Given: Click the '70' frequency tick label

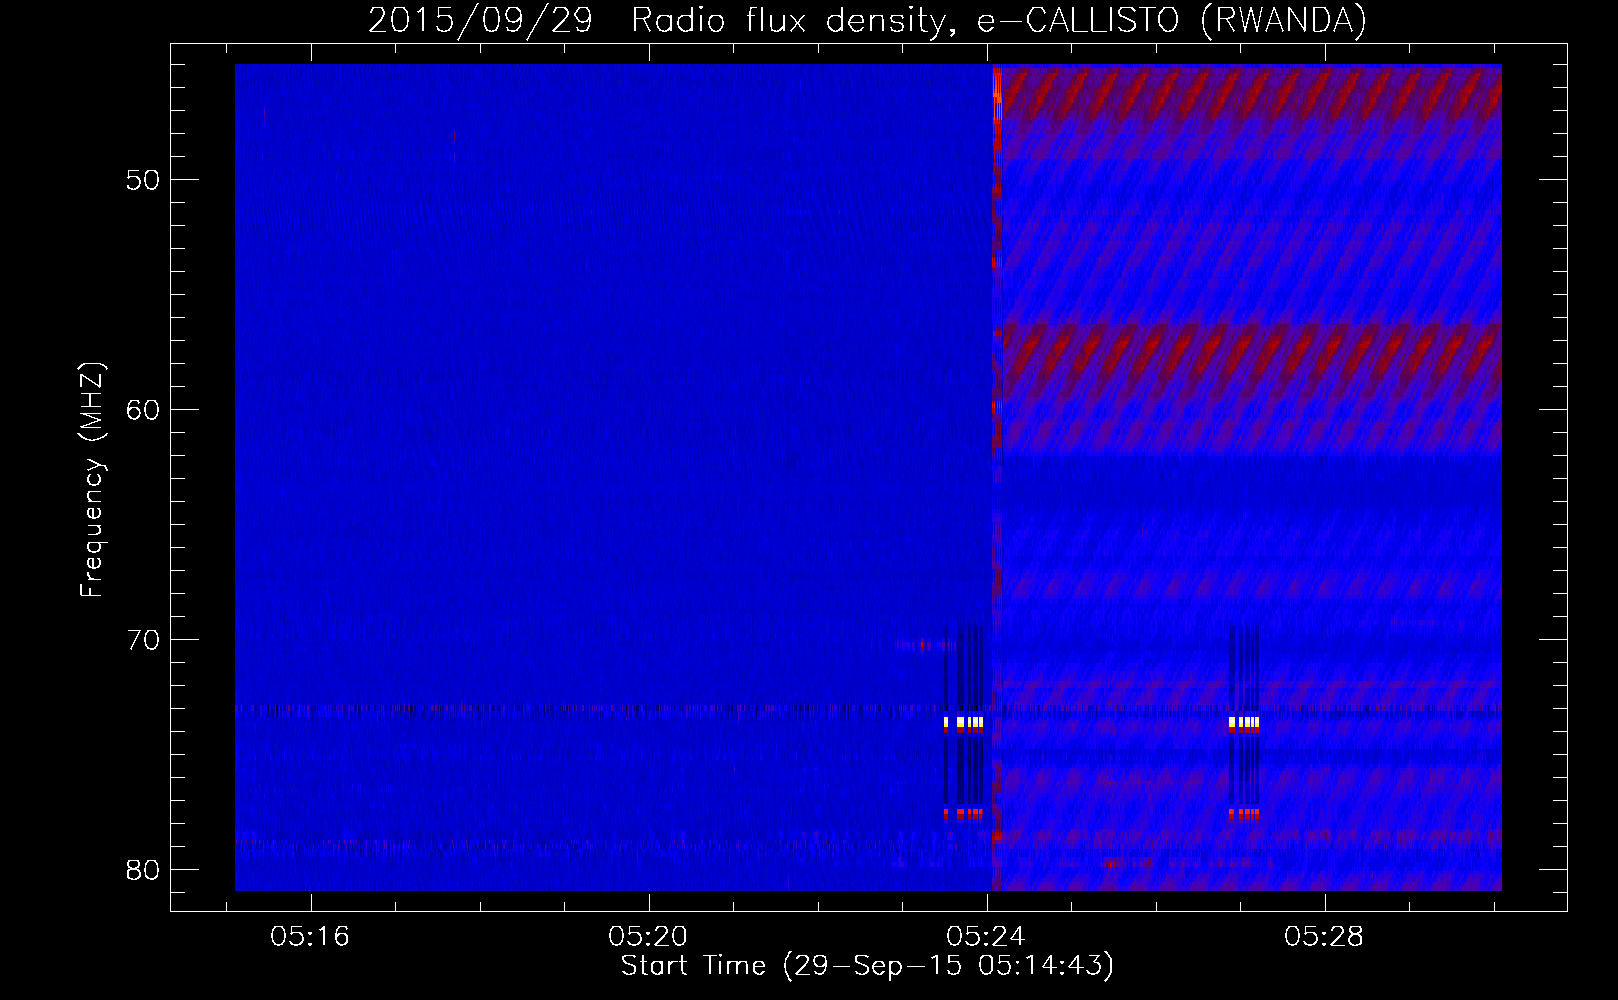Looking at the screenshot, I should (x=143, y=640).
